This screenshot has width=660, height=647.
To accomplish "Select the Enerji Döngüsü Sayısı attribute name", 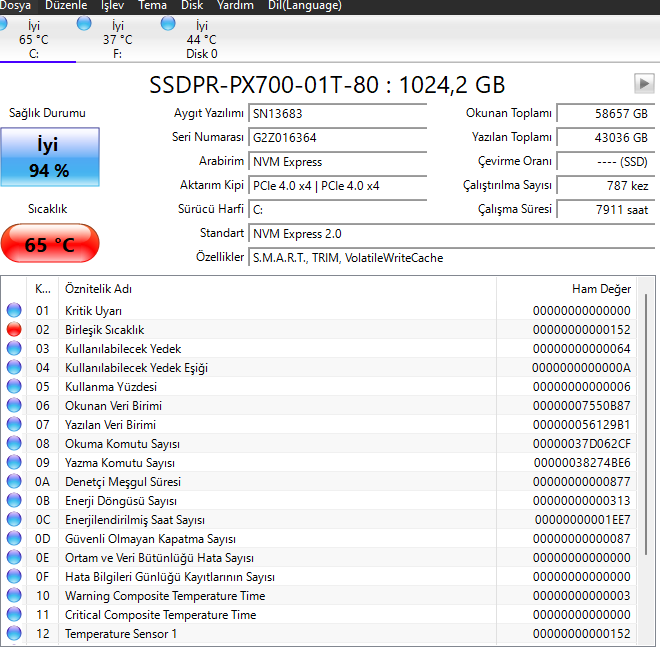I will 121,501.
